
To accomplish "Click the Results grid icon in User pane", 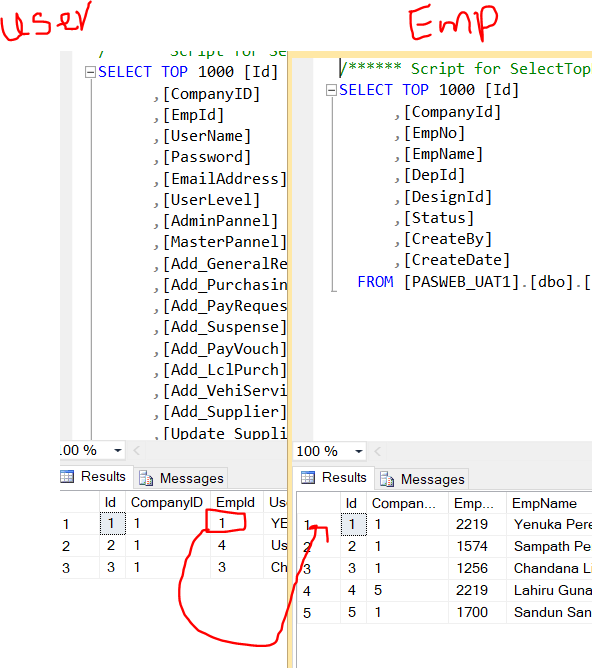I will coord(67,476).
